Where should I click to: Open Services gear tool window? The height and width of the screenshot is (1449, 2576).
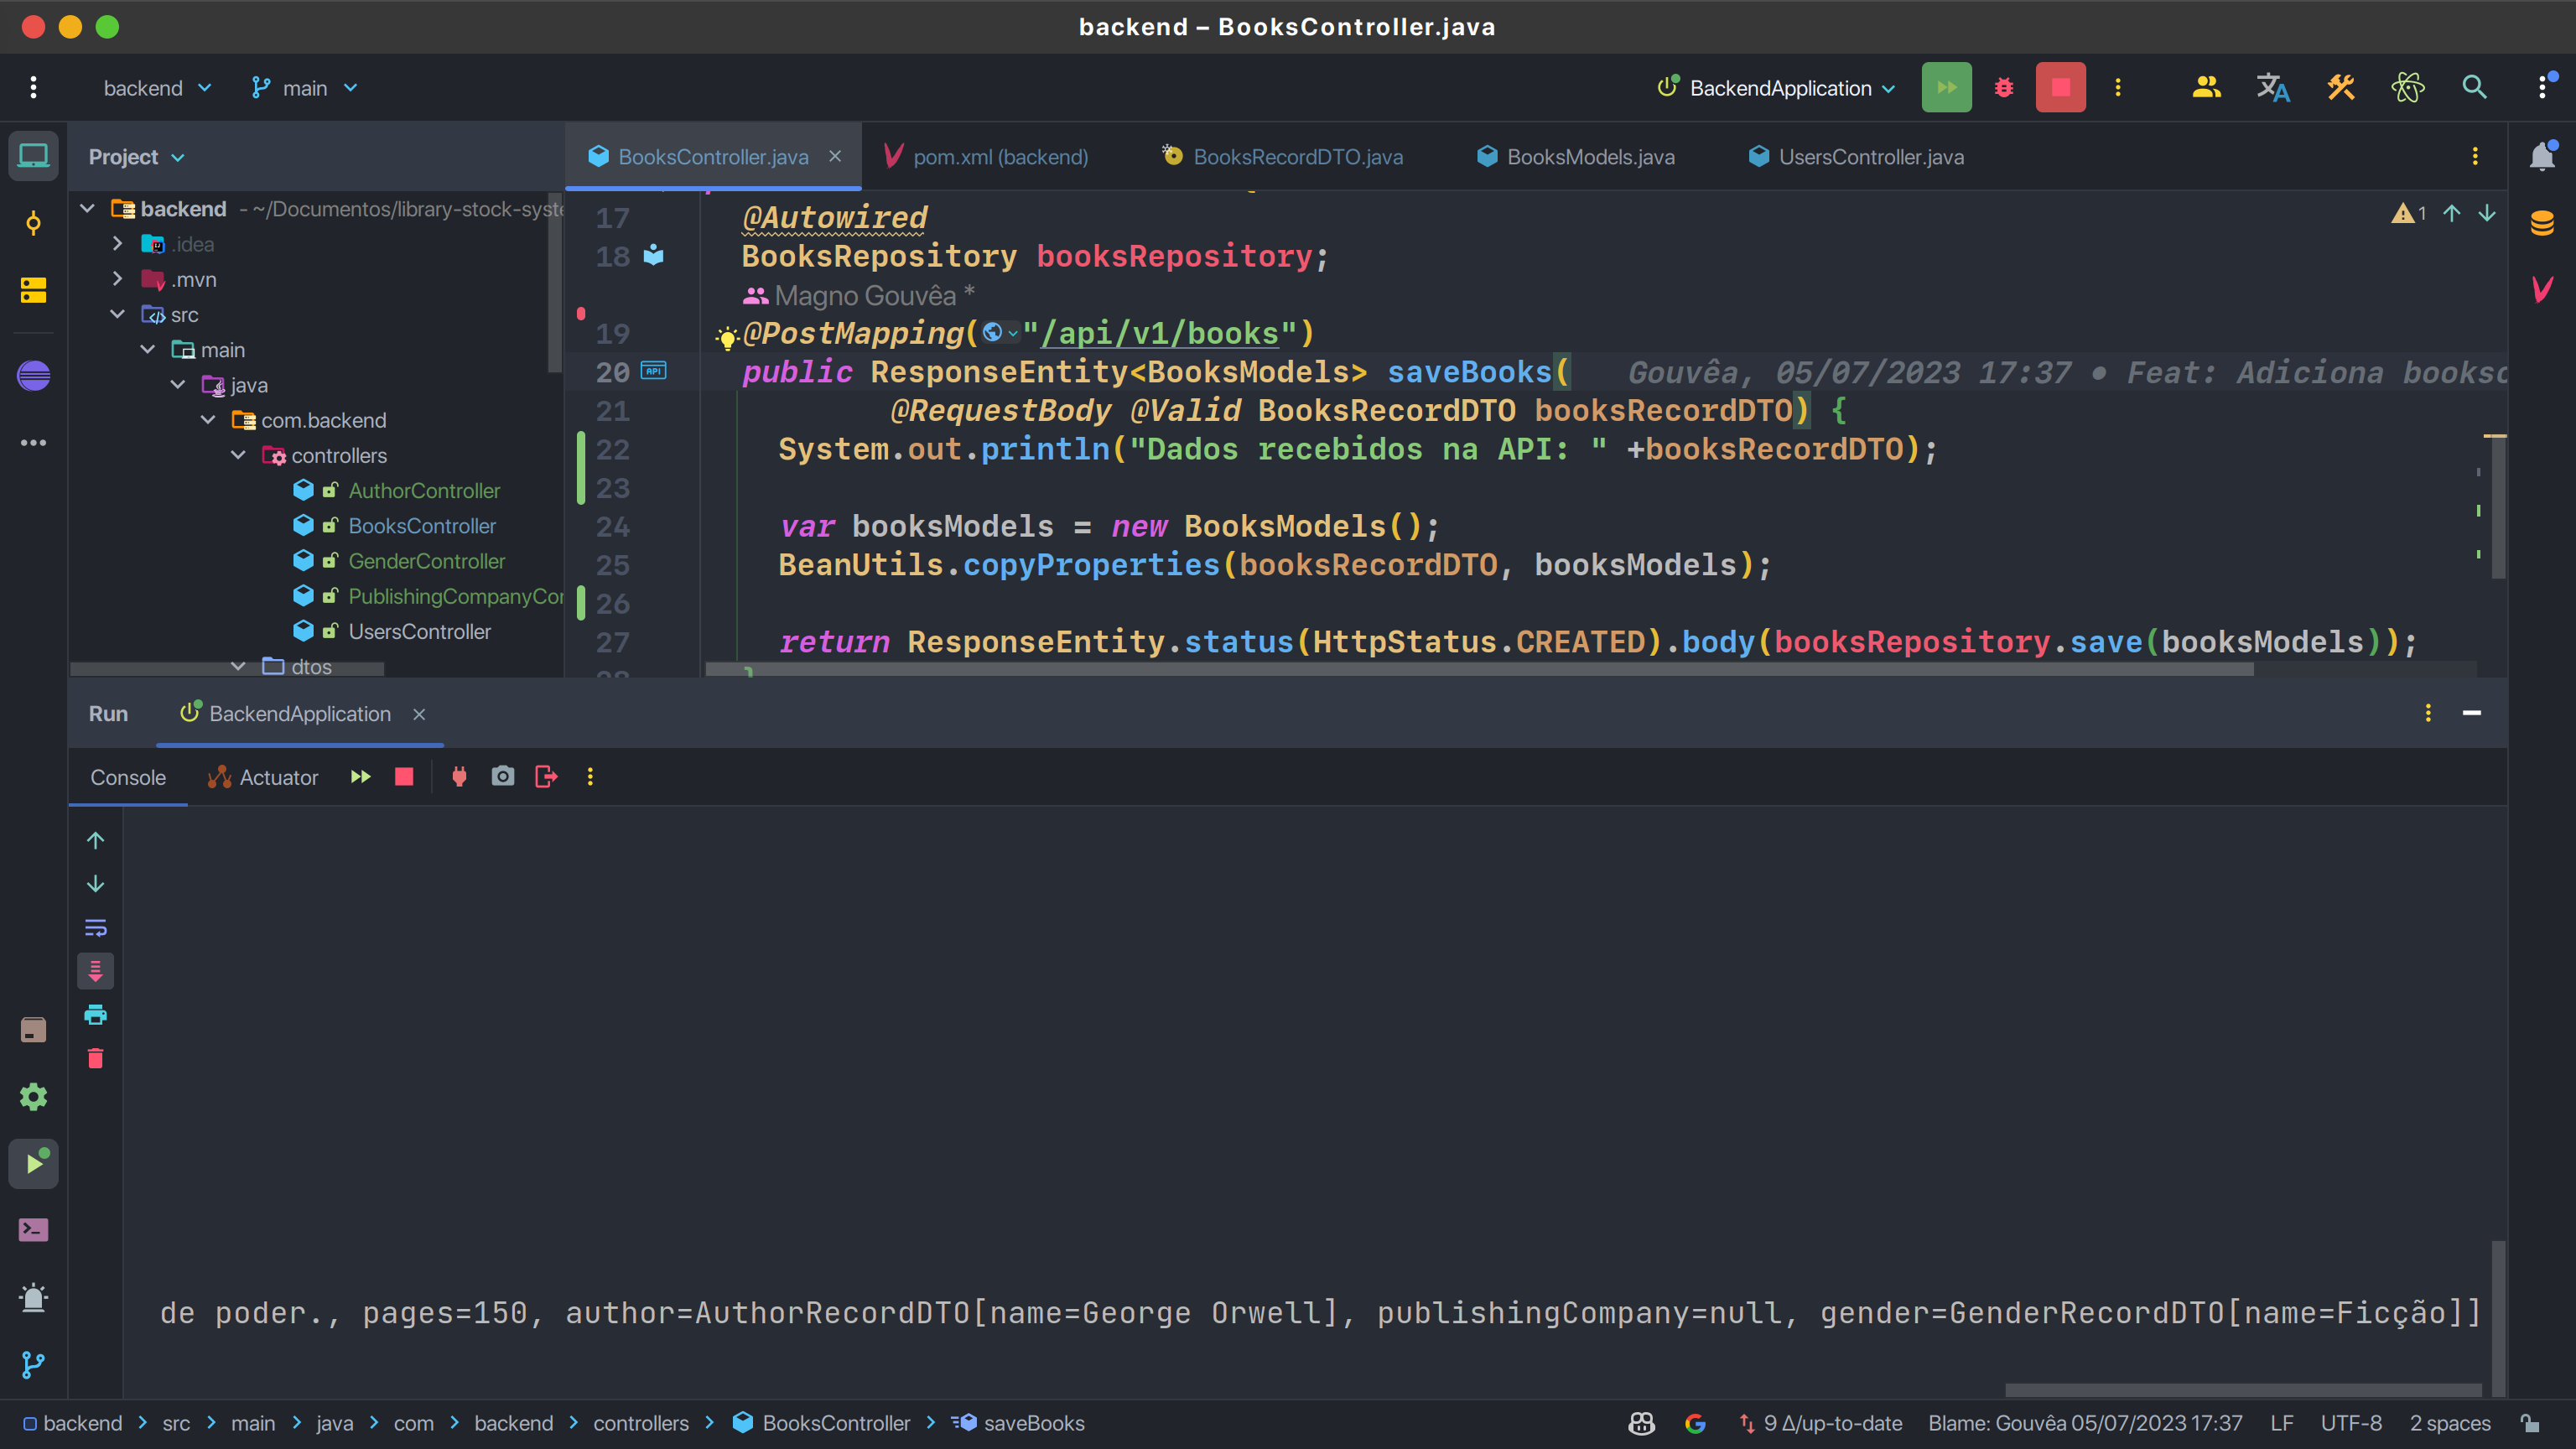[x=33, y=1096]
